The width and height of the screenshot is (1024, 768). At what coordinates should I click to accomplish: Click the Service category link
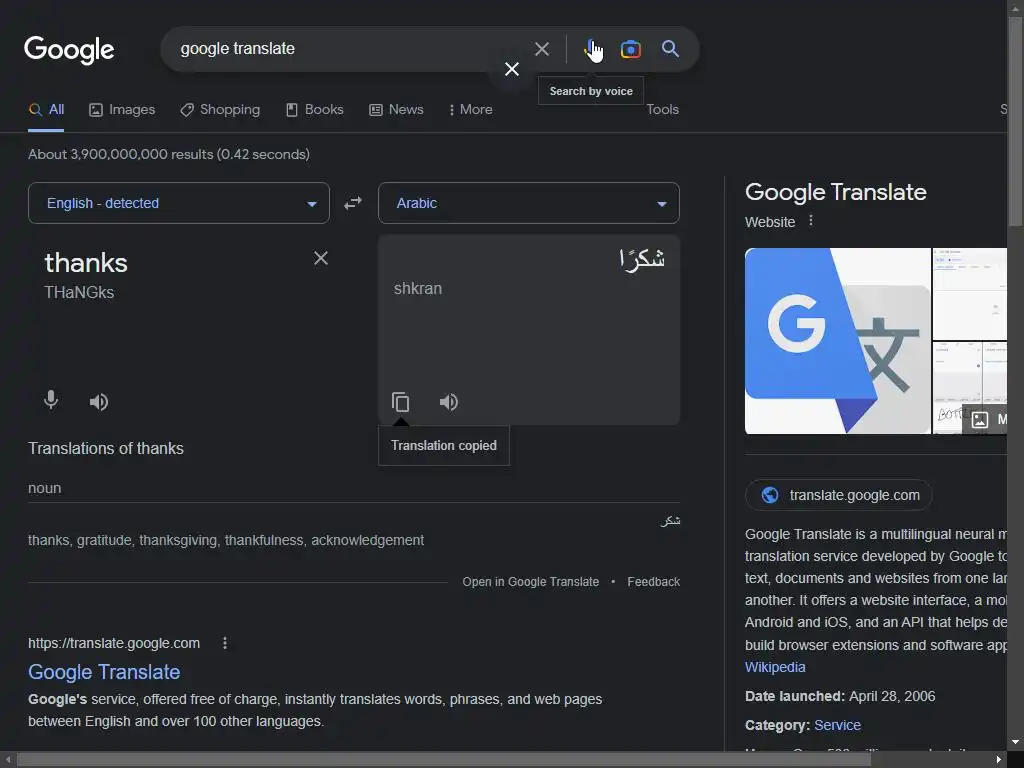pos(837,725)
